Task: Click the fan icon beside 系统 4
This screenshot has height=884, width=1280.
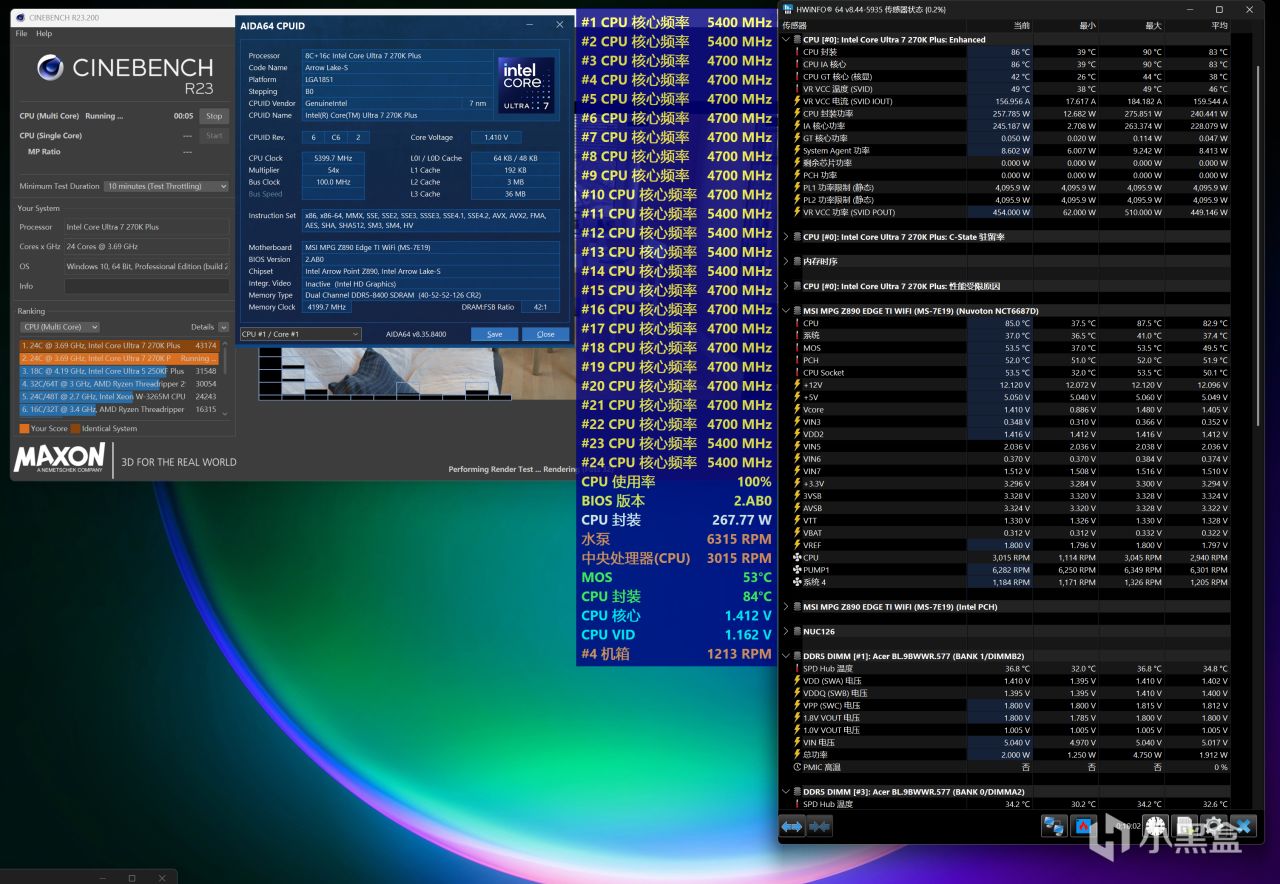Action: pos(797,582)
